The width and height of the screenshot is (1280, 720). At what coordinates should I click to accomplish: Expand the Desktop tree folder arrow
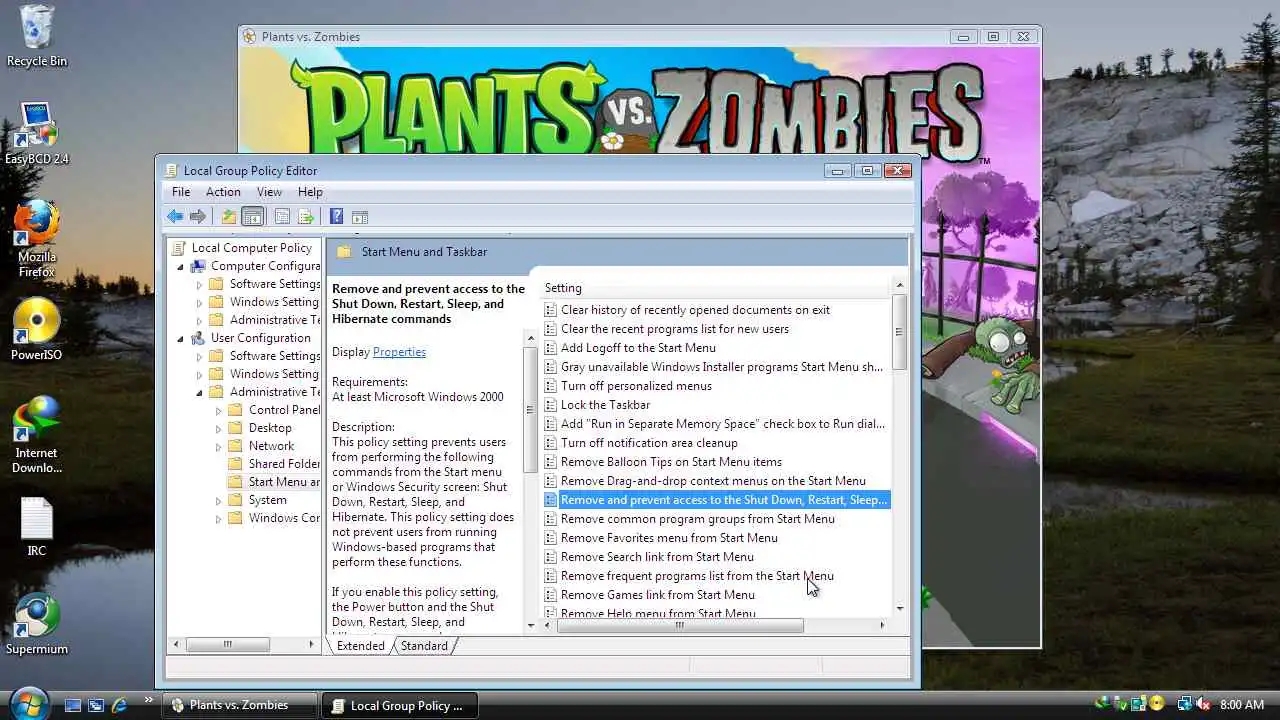218,428
